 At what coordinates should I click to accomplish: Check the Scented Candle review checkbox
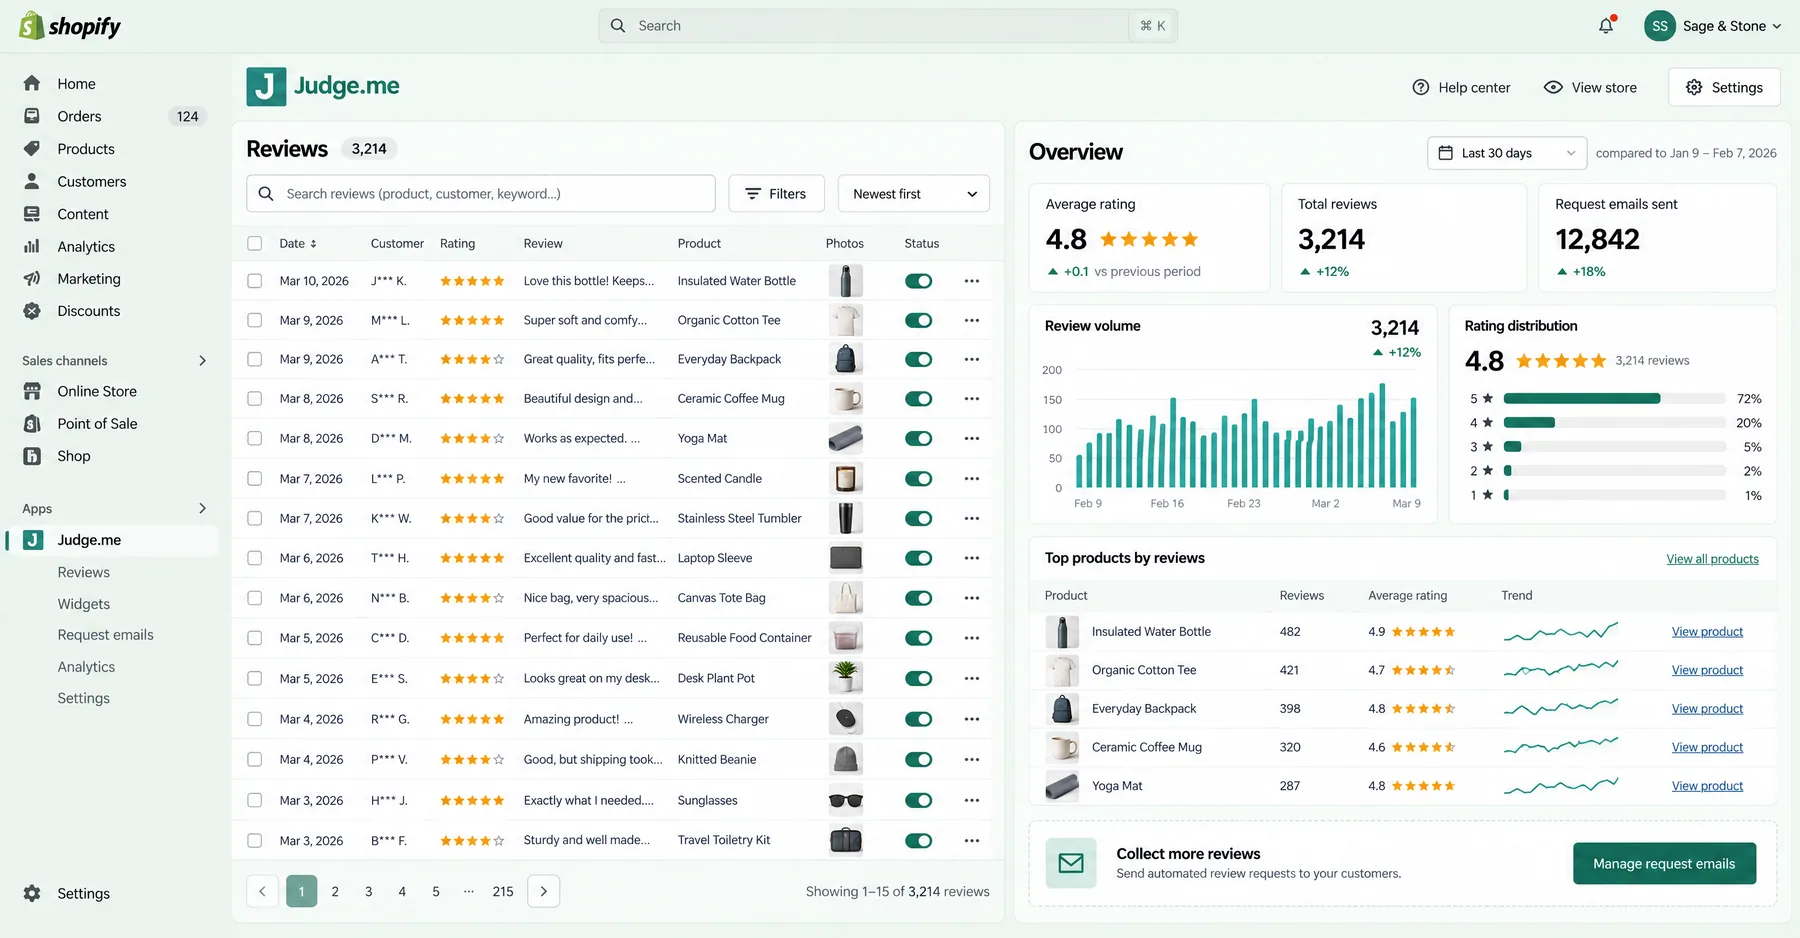[255, 479]
